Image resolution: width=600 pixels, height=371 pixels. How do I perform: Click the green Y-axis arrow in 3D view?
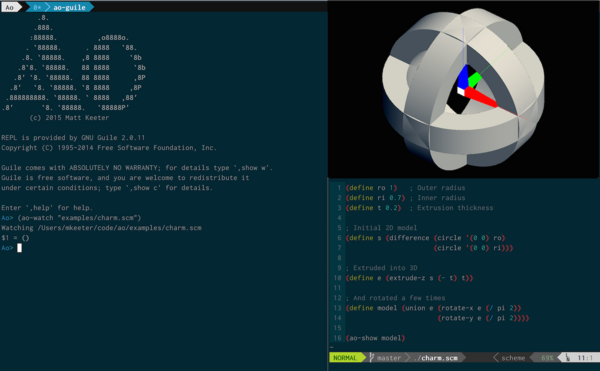pyautogui.click(x=475, y=80)
